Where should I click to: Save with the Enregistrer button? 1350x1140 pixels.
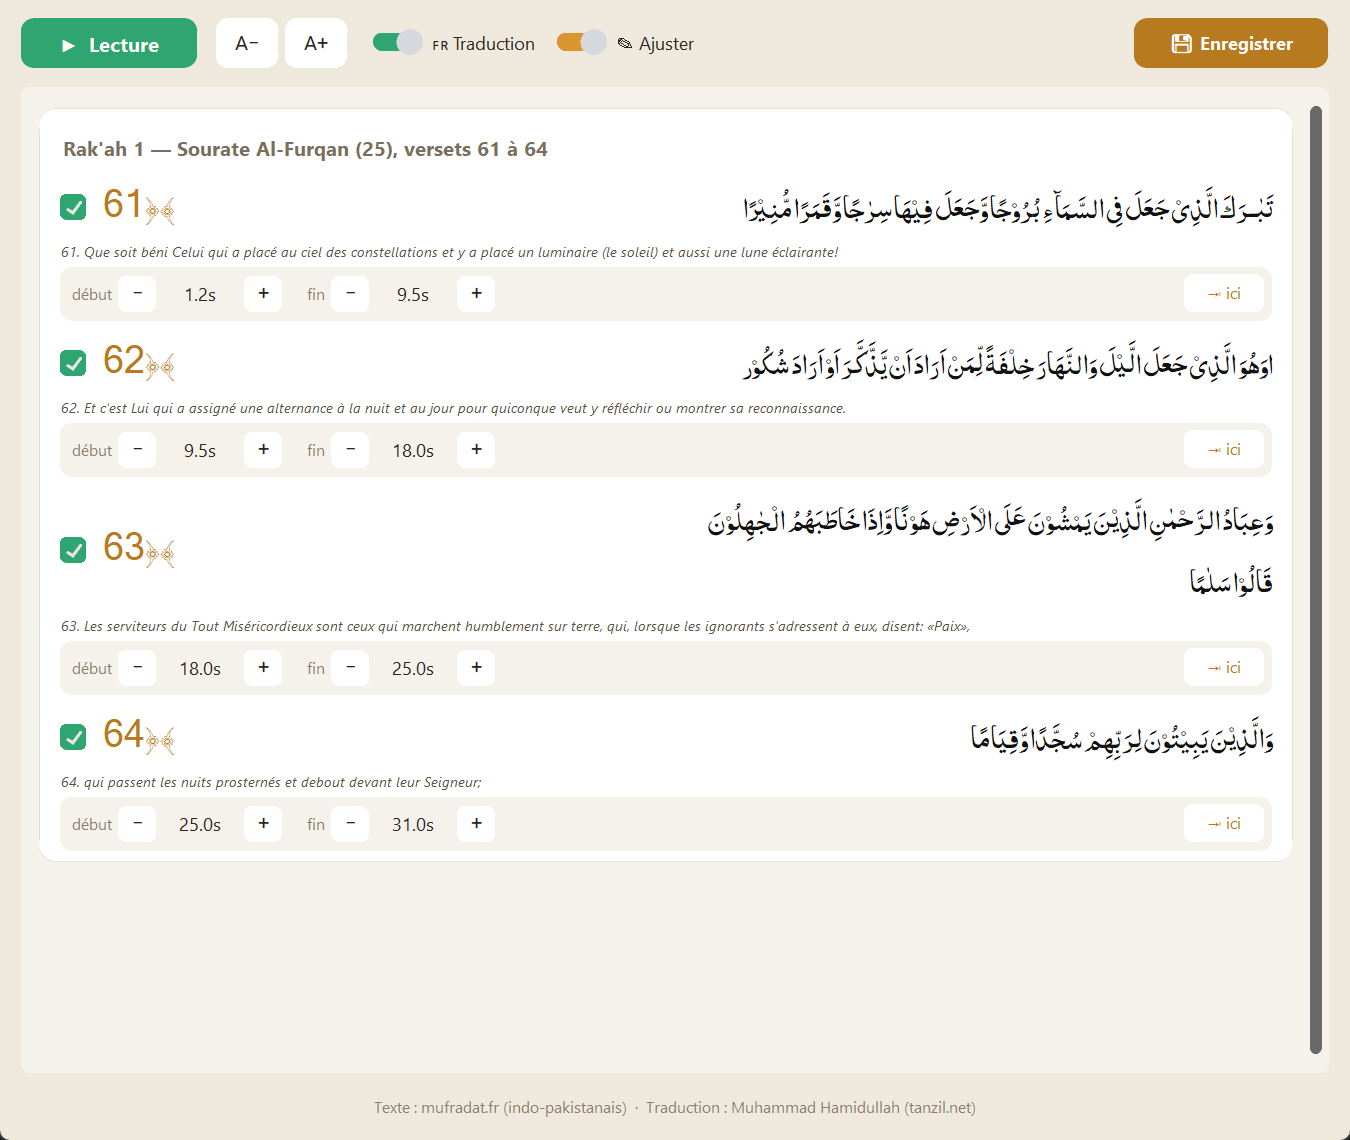pos(1231,43)
